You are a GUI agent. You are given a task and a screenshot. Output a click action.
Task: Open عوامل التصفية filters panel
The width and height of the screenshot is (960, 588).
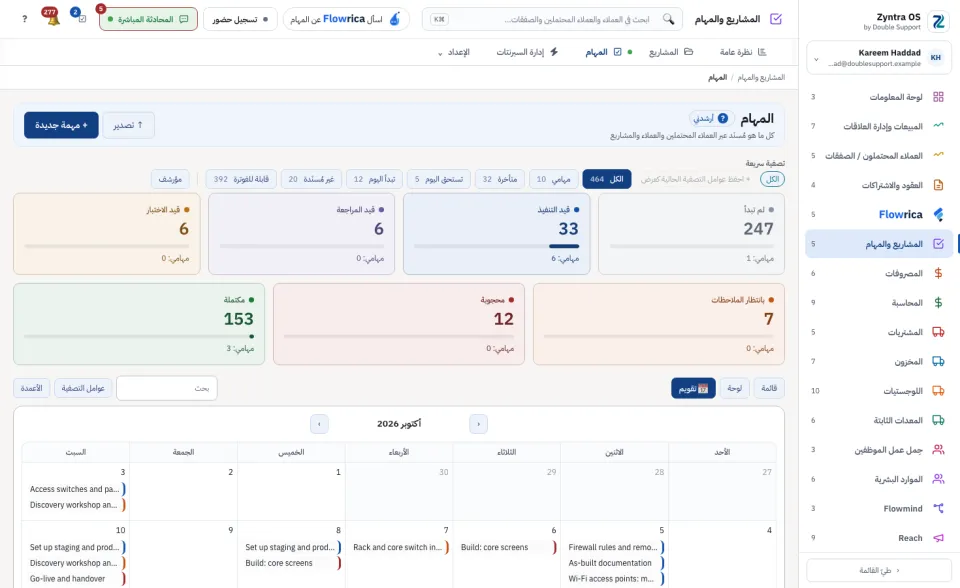pyautogui.click(x=83, y=388)
